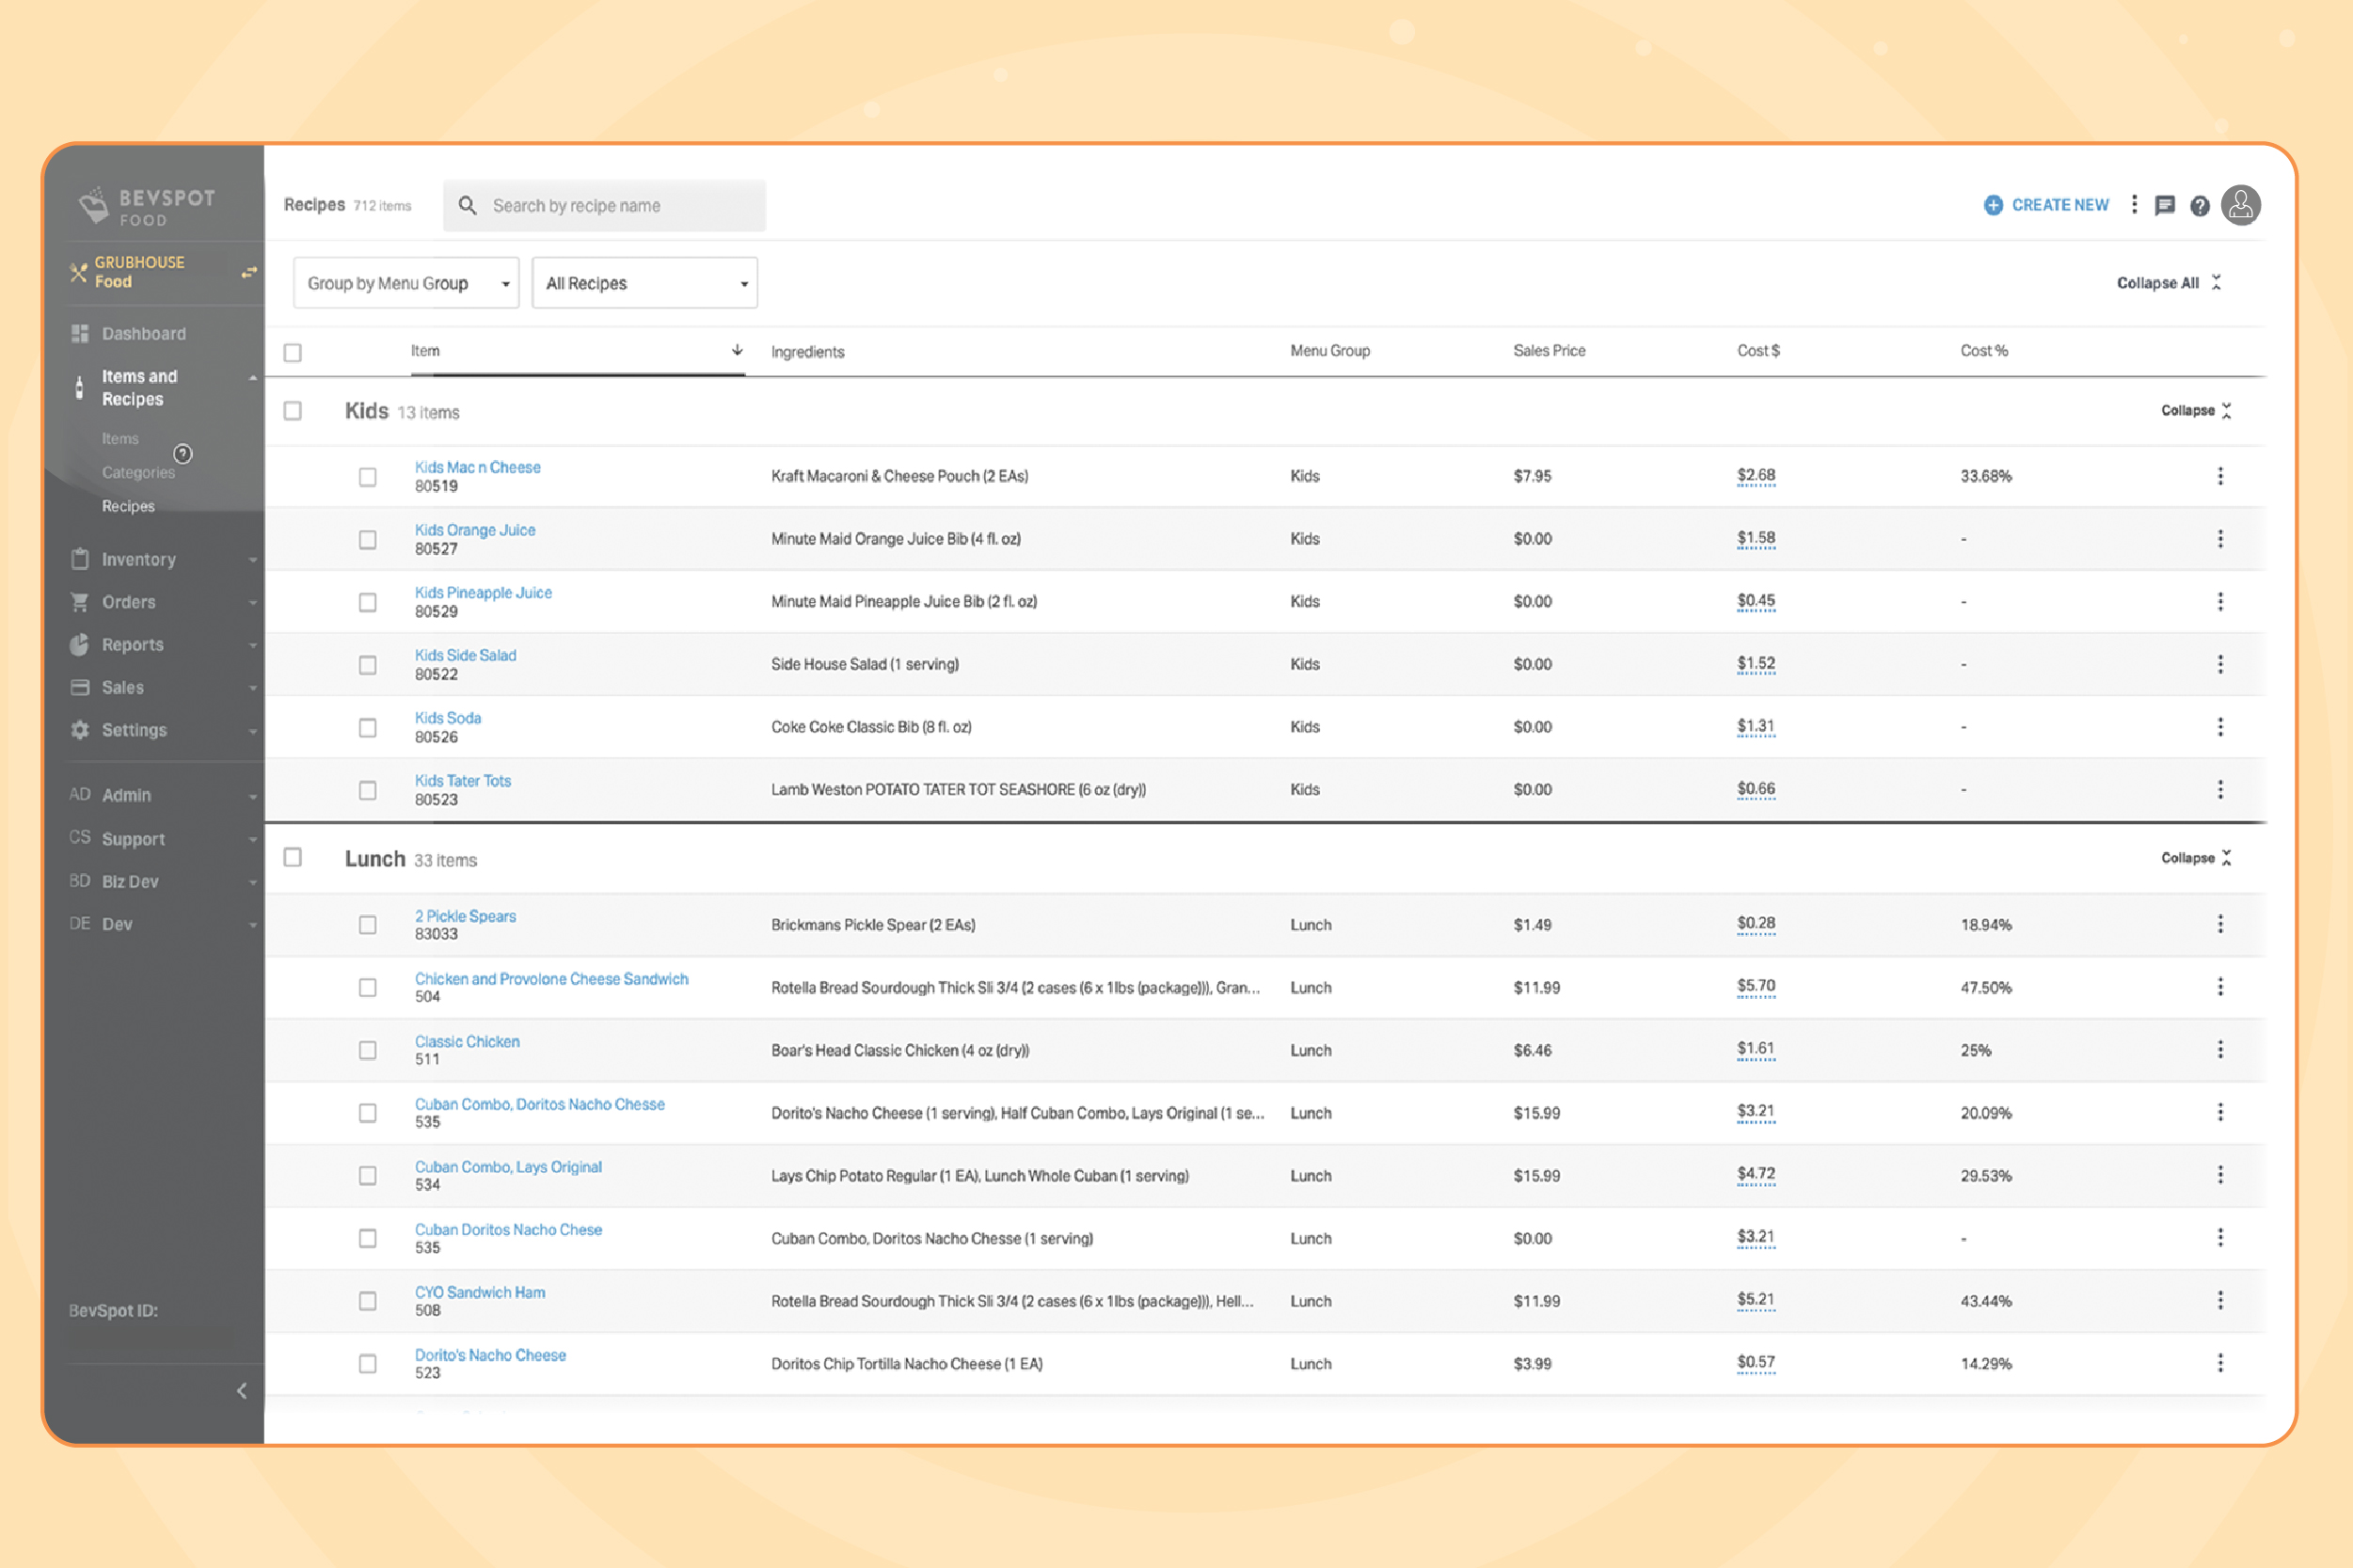Image resolution: width=2353 pixels, height=1568 pixels.
Task: Open Categories in the sidebar menu
Action: coord(139,472)
